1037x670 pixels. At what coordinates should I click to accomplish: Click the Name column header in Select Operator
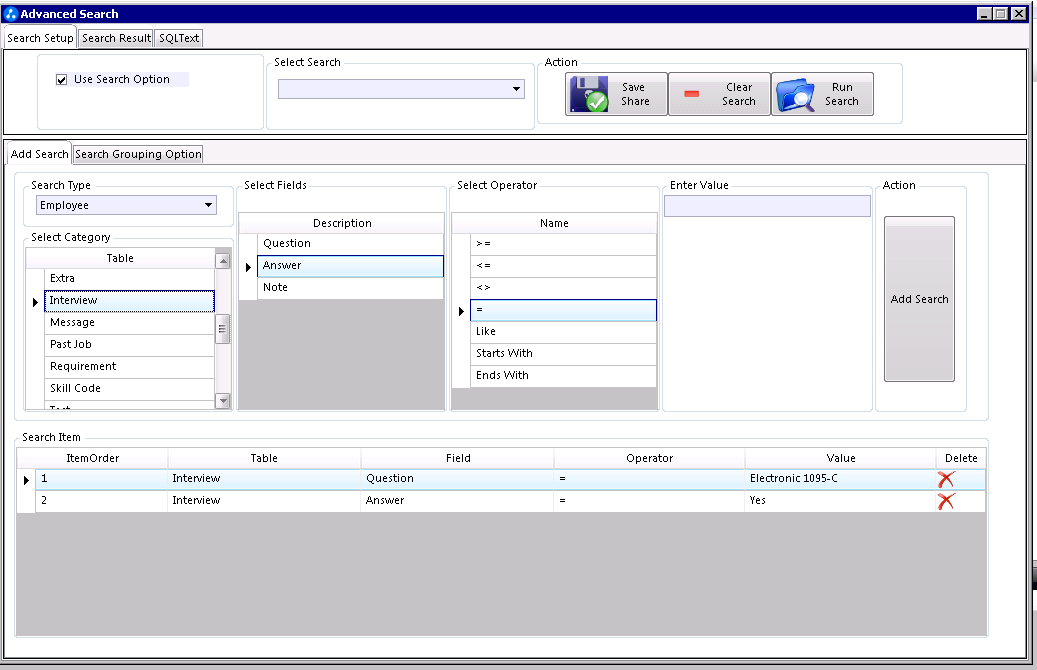tap(554, 223)
